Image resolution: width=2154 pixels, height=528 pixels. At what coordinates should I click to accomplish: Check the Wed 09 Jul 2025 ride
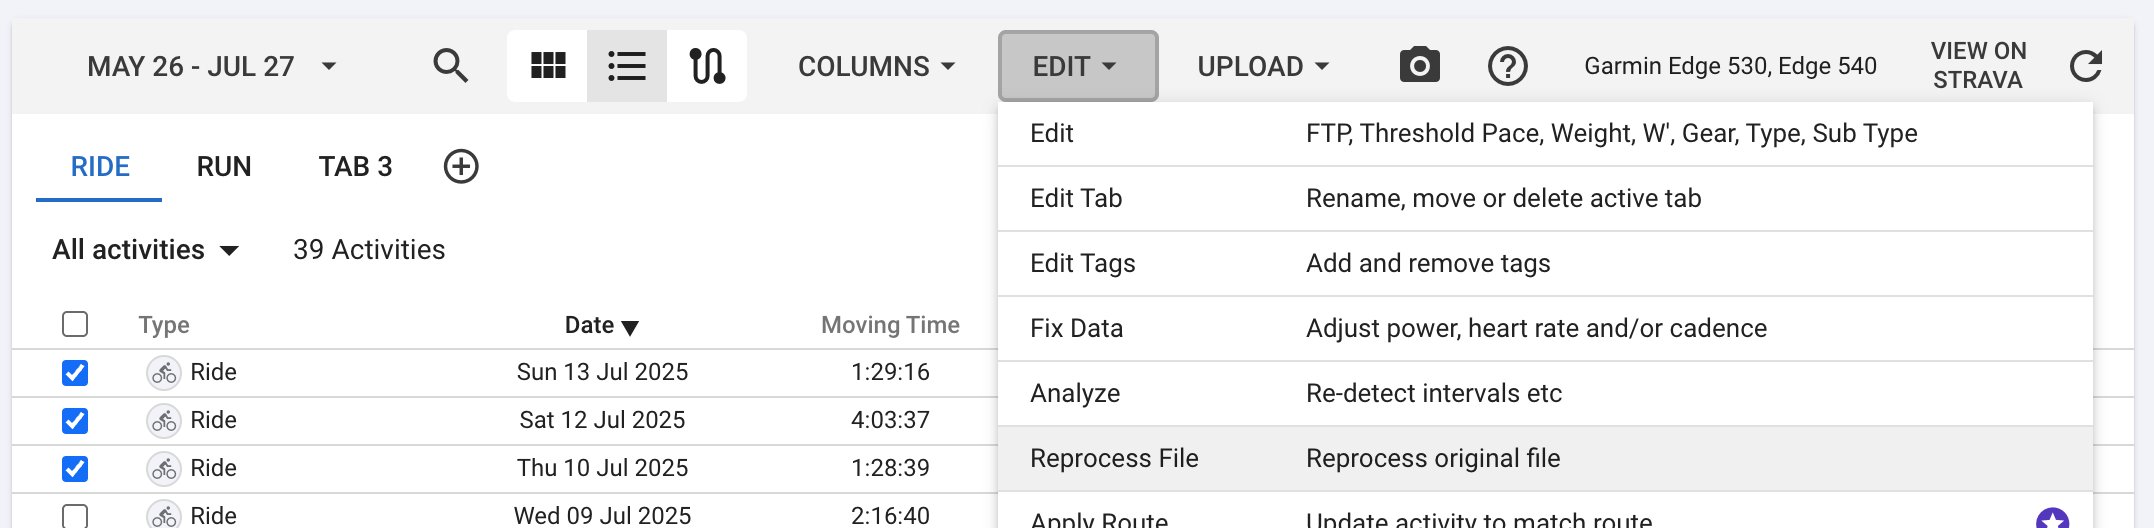(75, 516)
